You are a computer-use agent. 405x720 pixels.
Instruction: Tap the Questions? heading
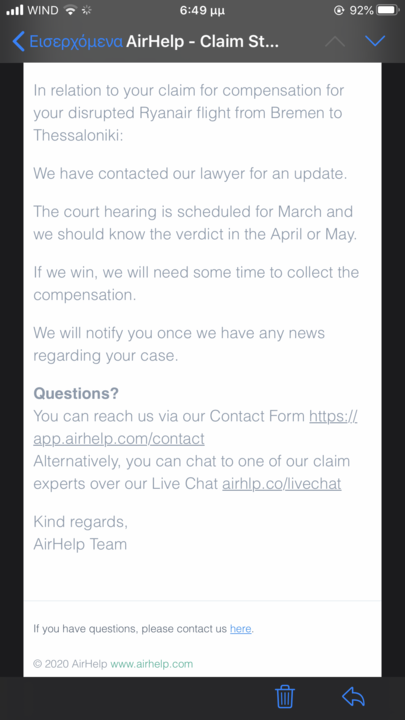pos(76,394)
